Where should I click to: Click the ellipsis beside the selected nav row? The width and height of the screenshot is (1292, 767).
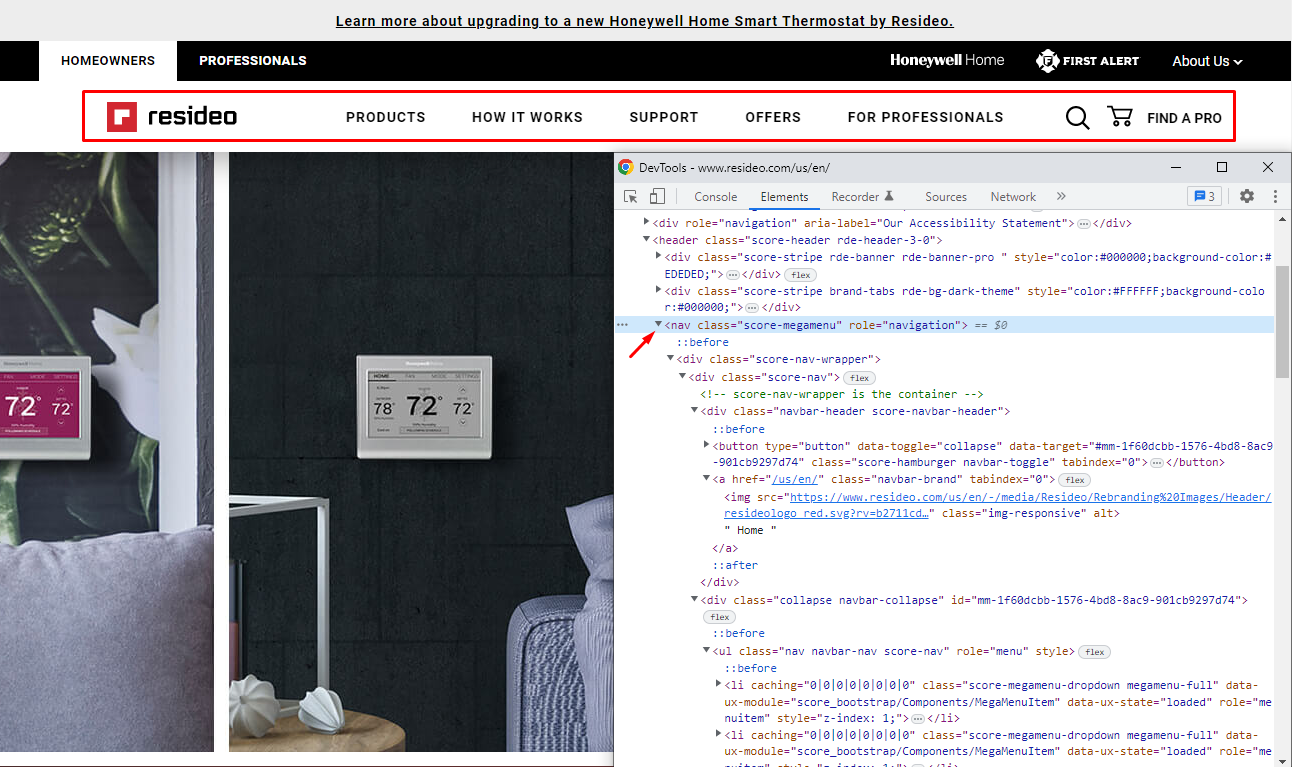622,325
